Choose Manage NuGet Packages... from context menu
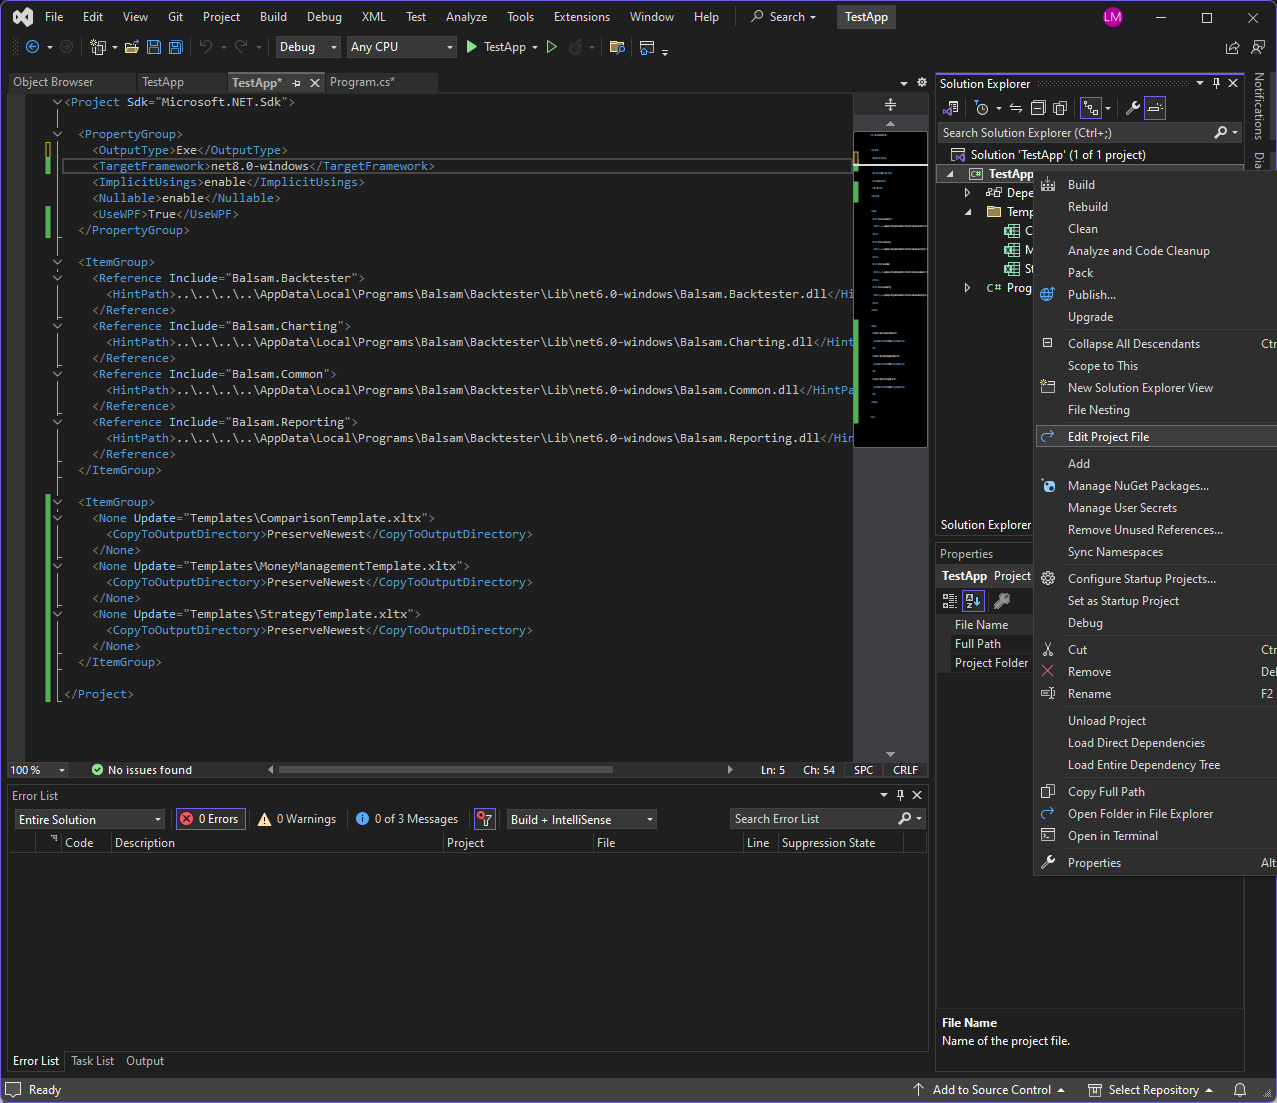This screenshot has width=1277, height=1103. (x=1138, y=486)
